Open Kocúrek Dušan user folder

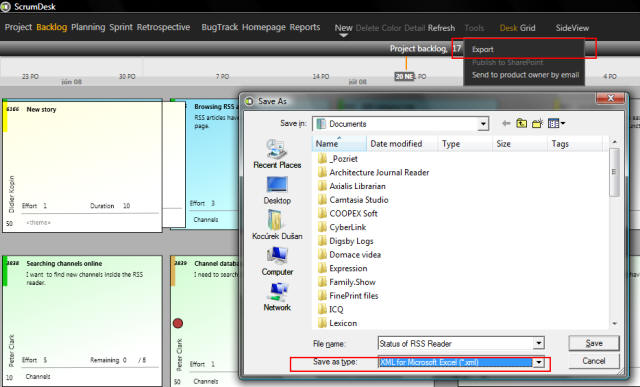(x=277, y=225)
